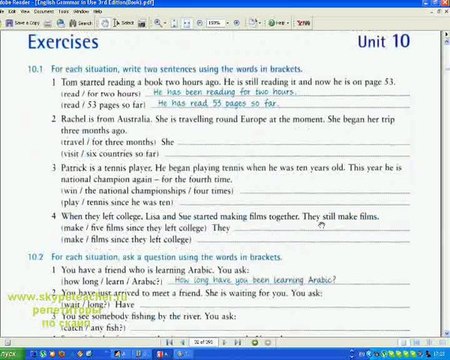Image resolution: width=450 pixels, height=360 pixels.
Task: Go to the last page
Action: point(238,342)
